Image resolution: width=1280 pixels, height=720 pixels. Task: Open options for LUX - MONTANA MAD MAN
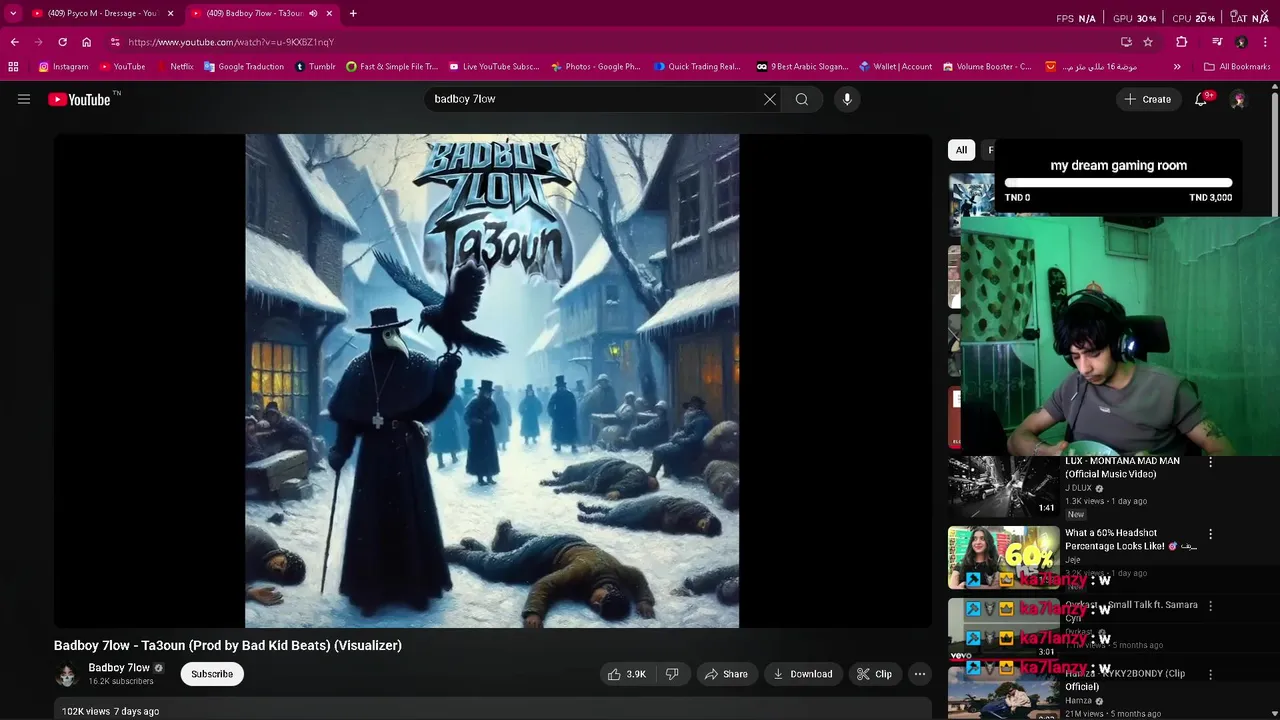tap(1210, 462)
